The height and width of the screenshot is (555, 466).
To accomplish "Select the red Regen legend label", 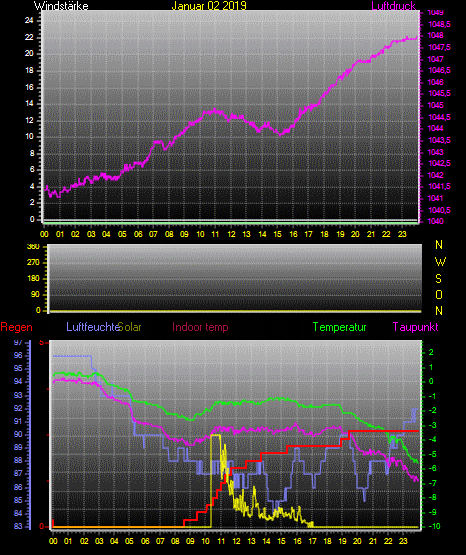I will coord(16,327).
